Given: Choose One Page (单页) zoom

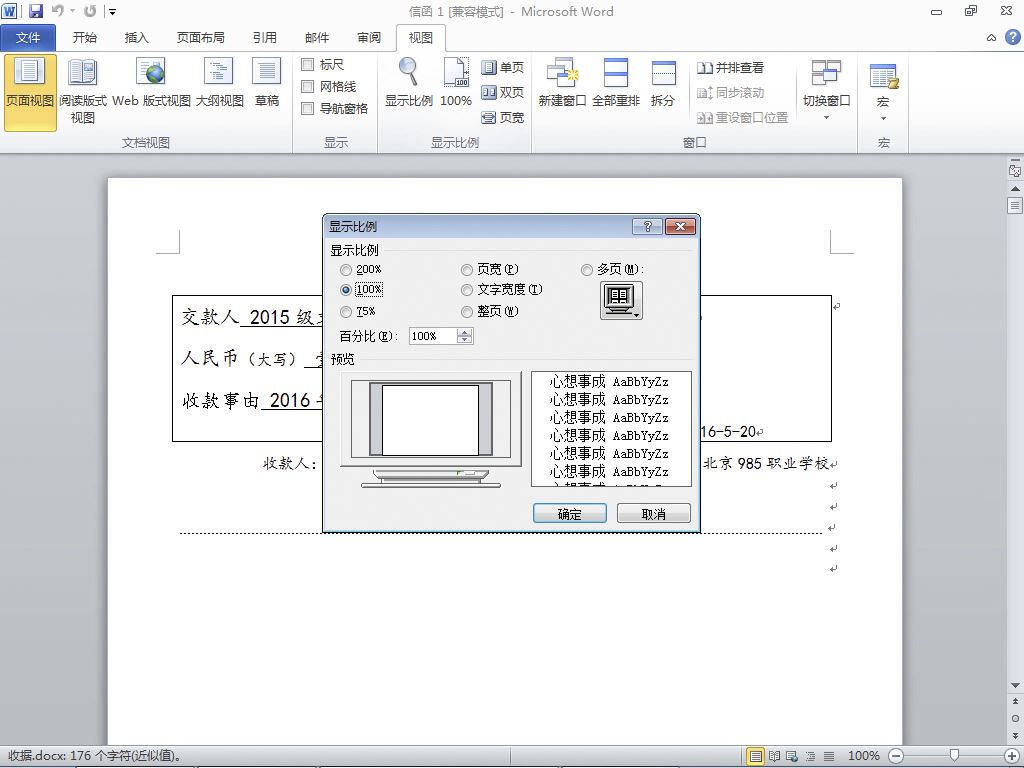Looking at the screenshot, I should [x=502, y=67].
